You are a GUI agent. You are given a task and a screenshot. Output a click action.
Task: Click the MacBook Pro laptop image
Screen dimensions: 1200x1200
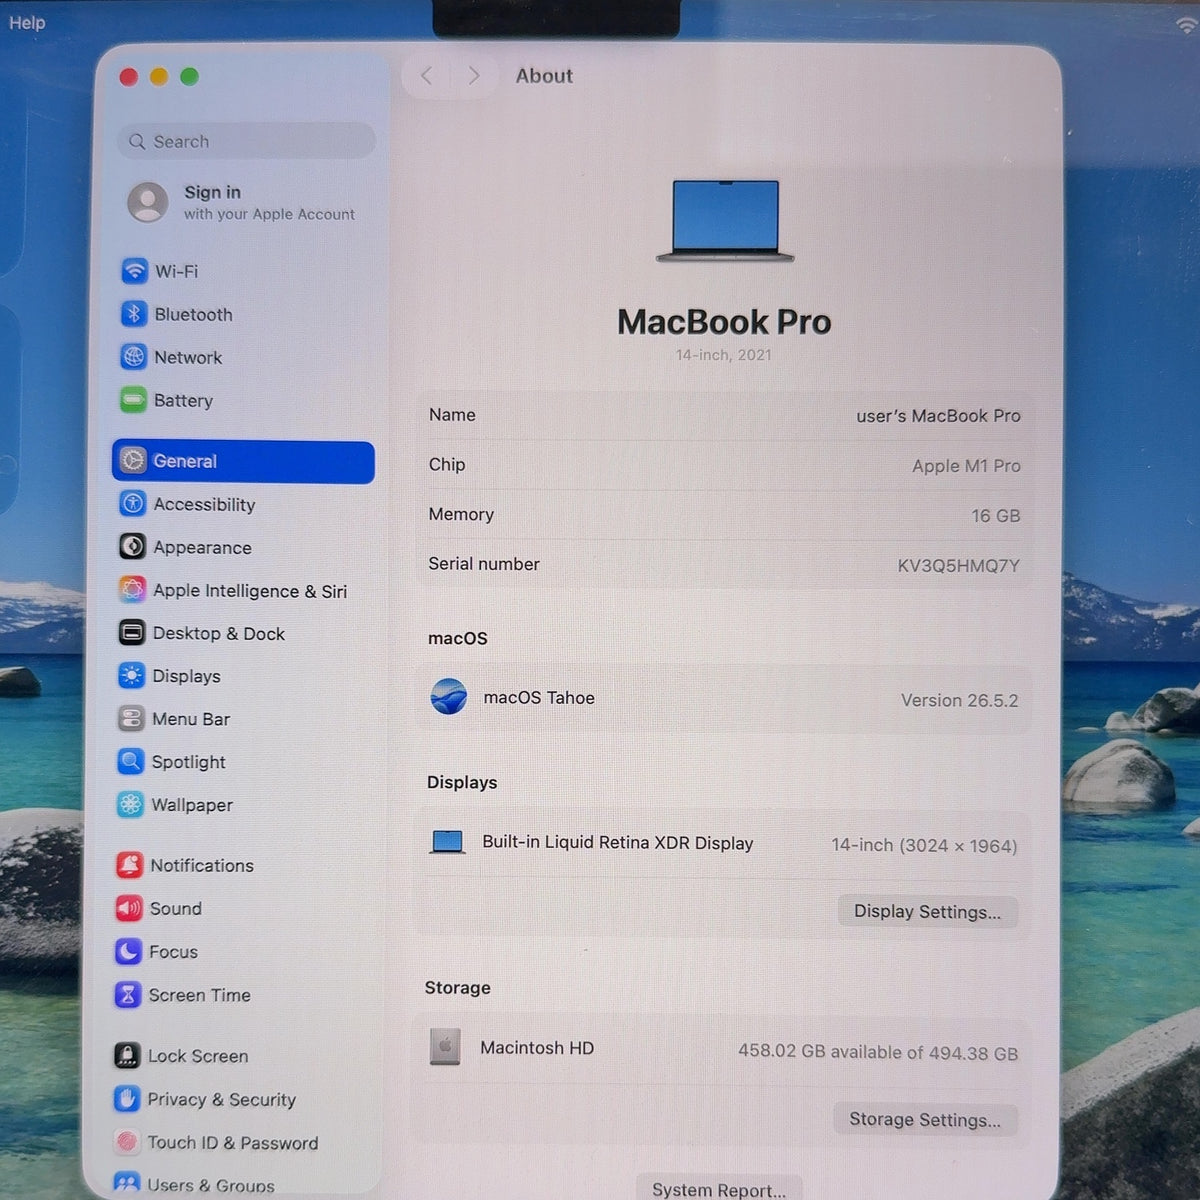click(x=725, y=221)
